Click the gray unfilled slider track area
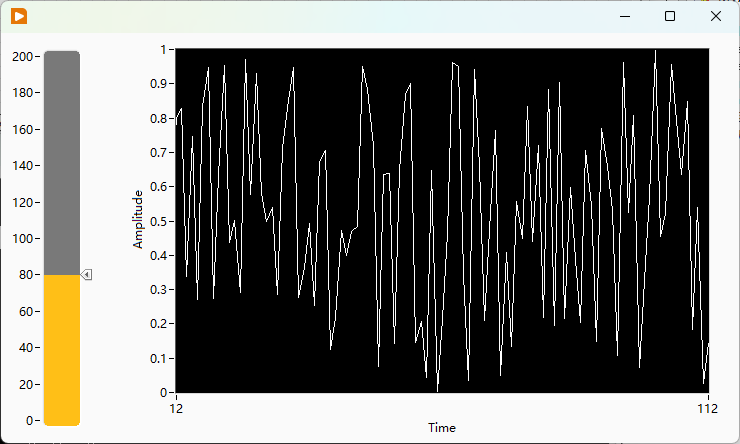The height and width of the screenshot is (444, 740). (x=62, y=163)
